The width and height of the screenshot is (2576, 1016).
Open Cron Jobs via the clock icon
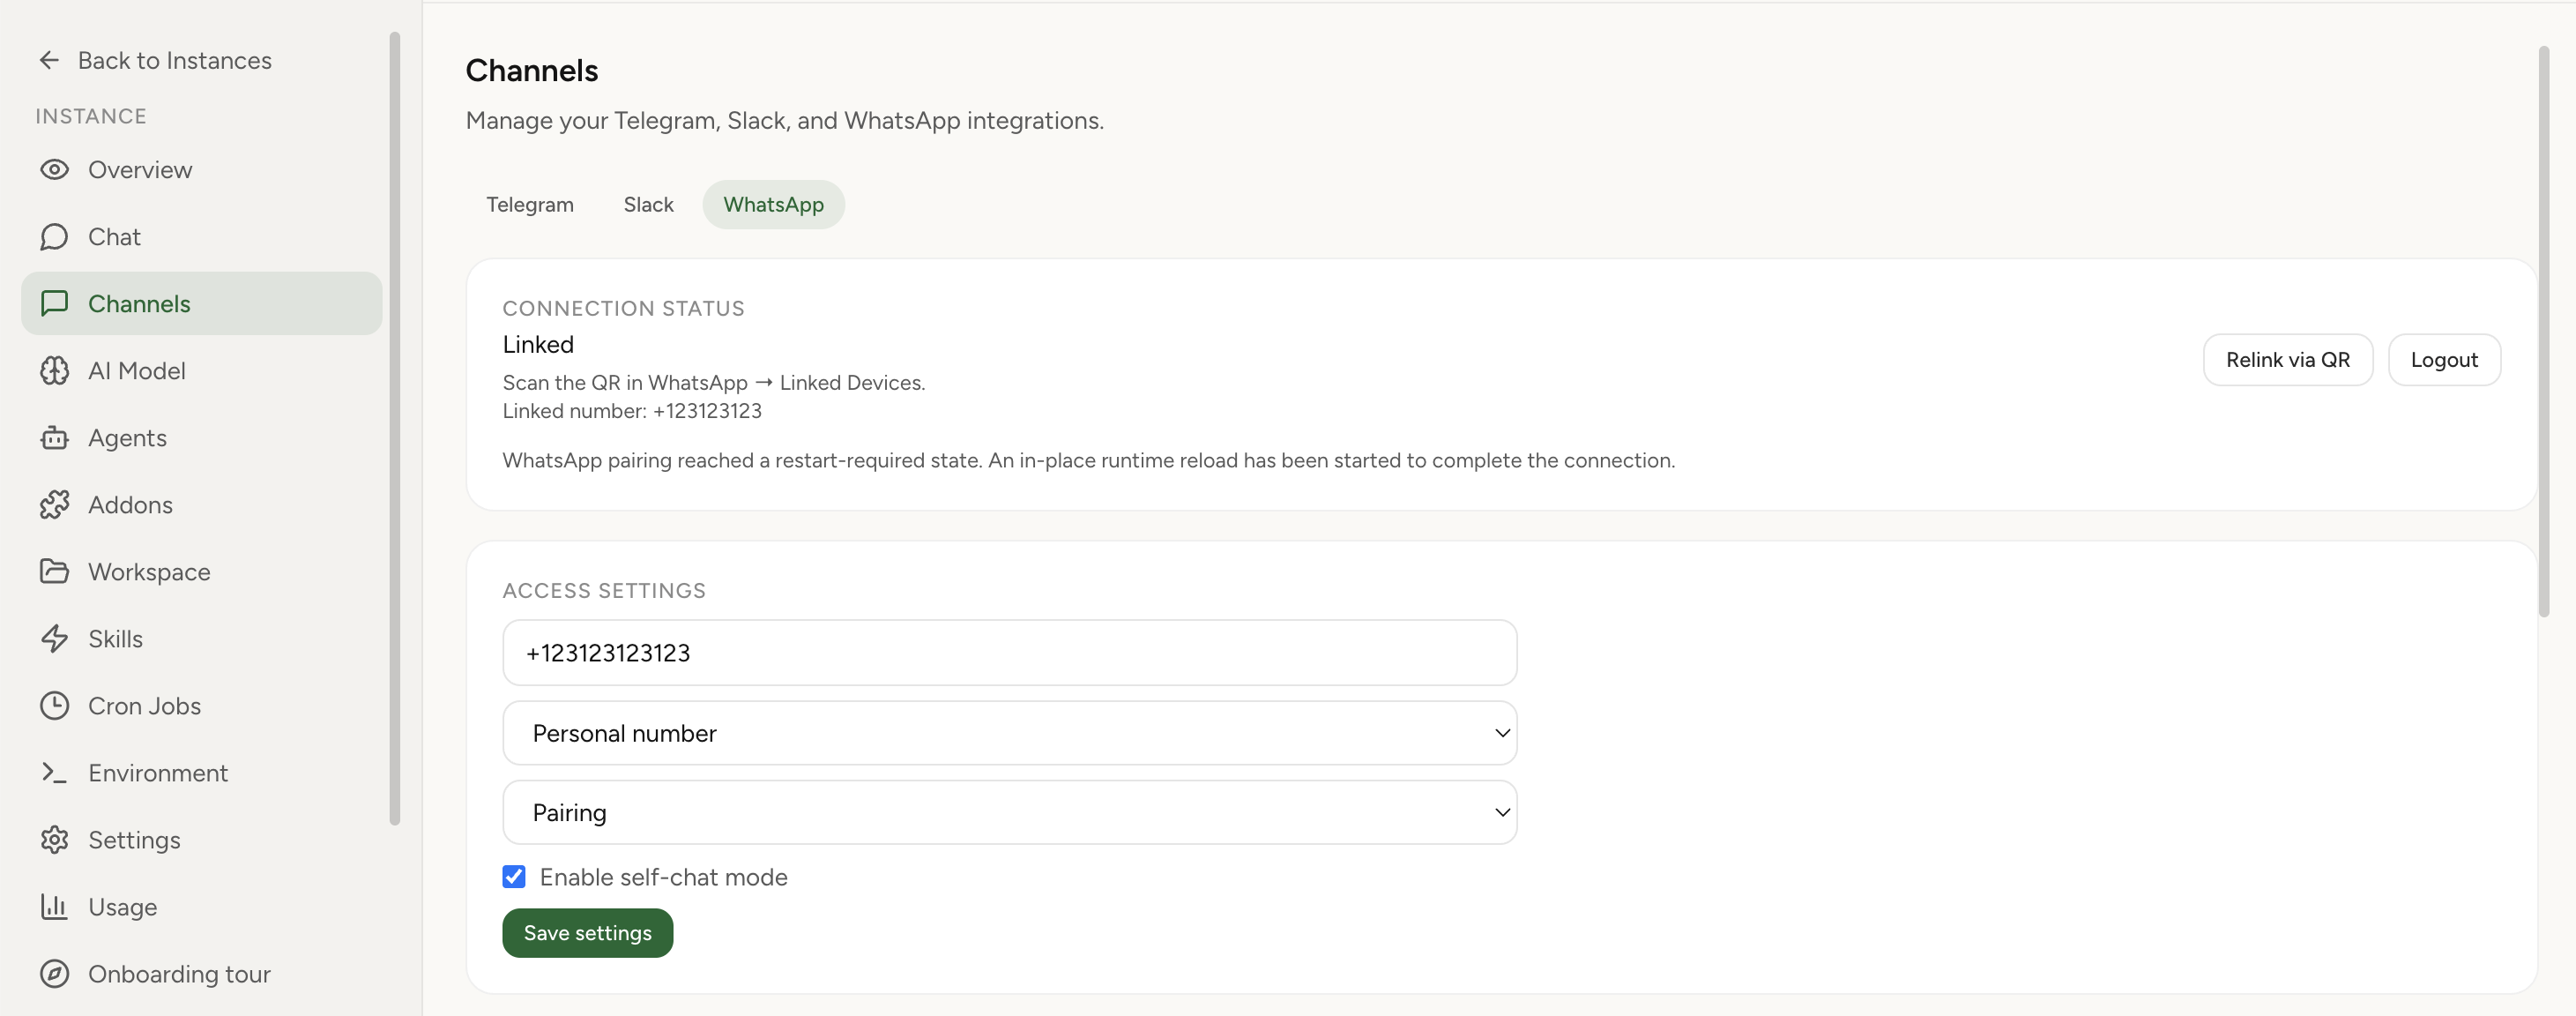pos(55,705)
